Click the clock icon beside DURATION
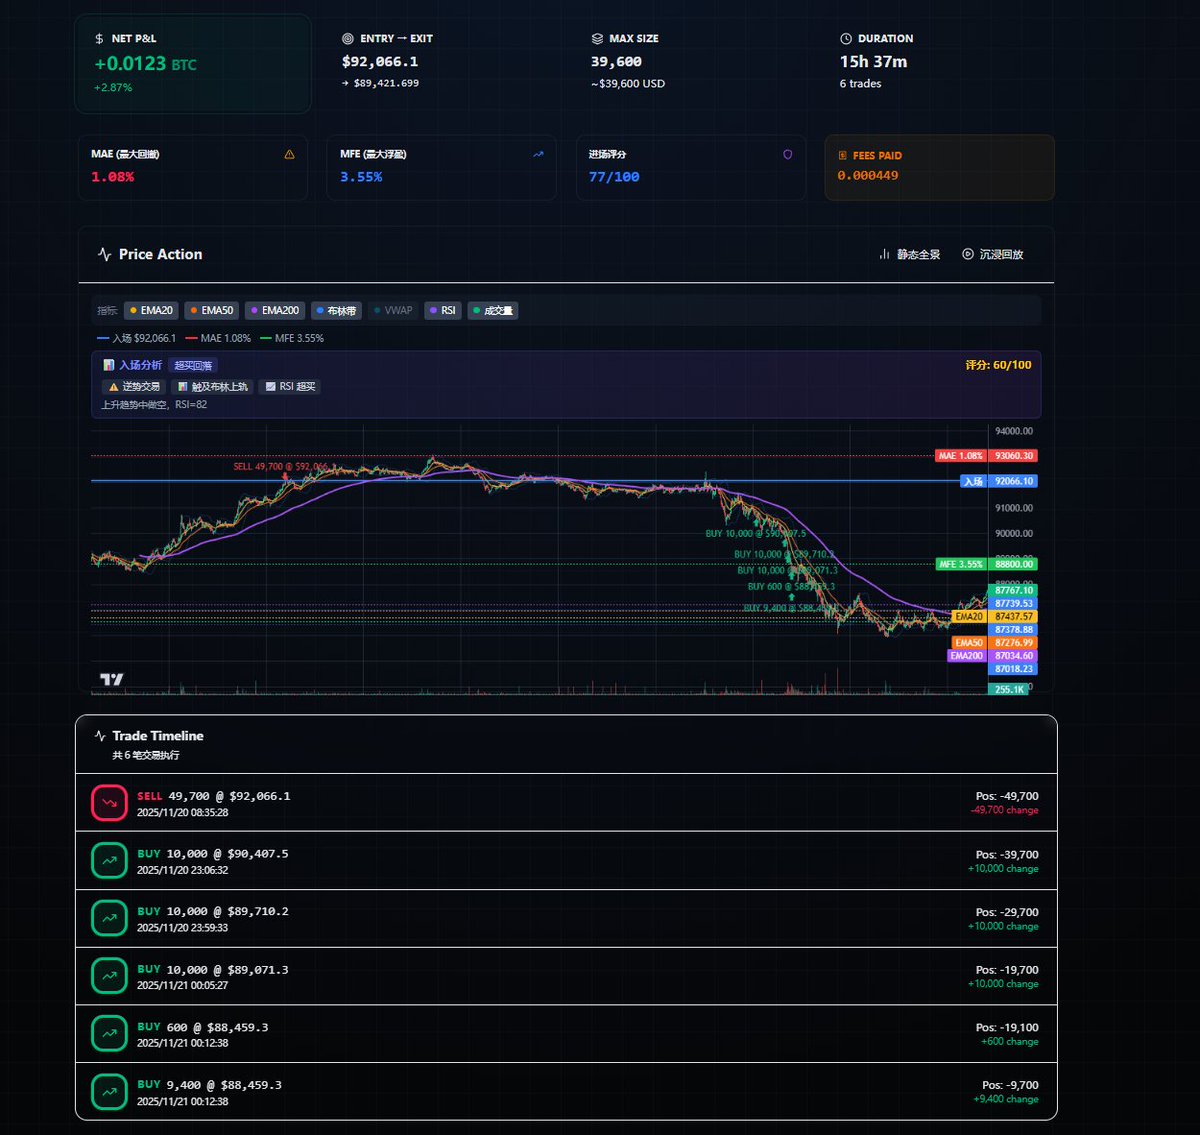Screen dimensions: 1200x1135 point(846,39)
